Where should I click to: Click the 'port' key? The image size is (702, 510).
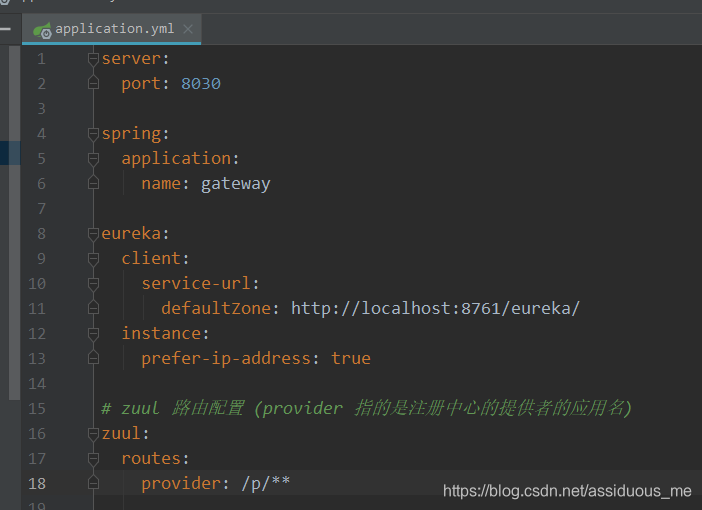(141, 84)
